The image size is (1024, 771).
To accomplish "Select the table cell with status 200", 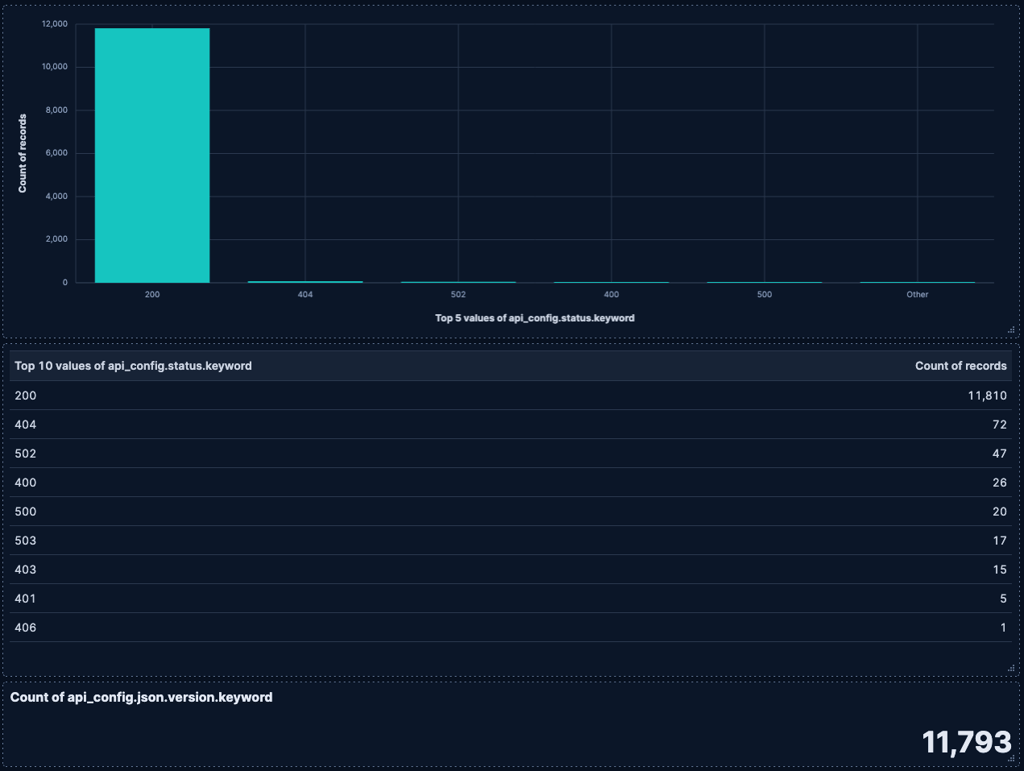I will (25, 396).
